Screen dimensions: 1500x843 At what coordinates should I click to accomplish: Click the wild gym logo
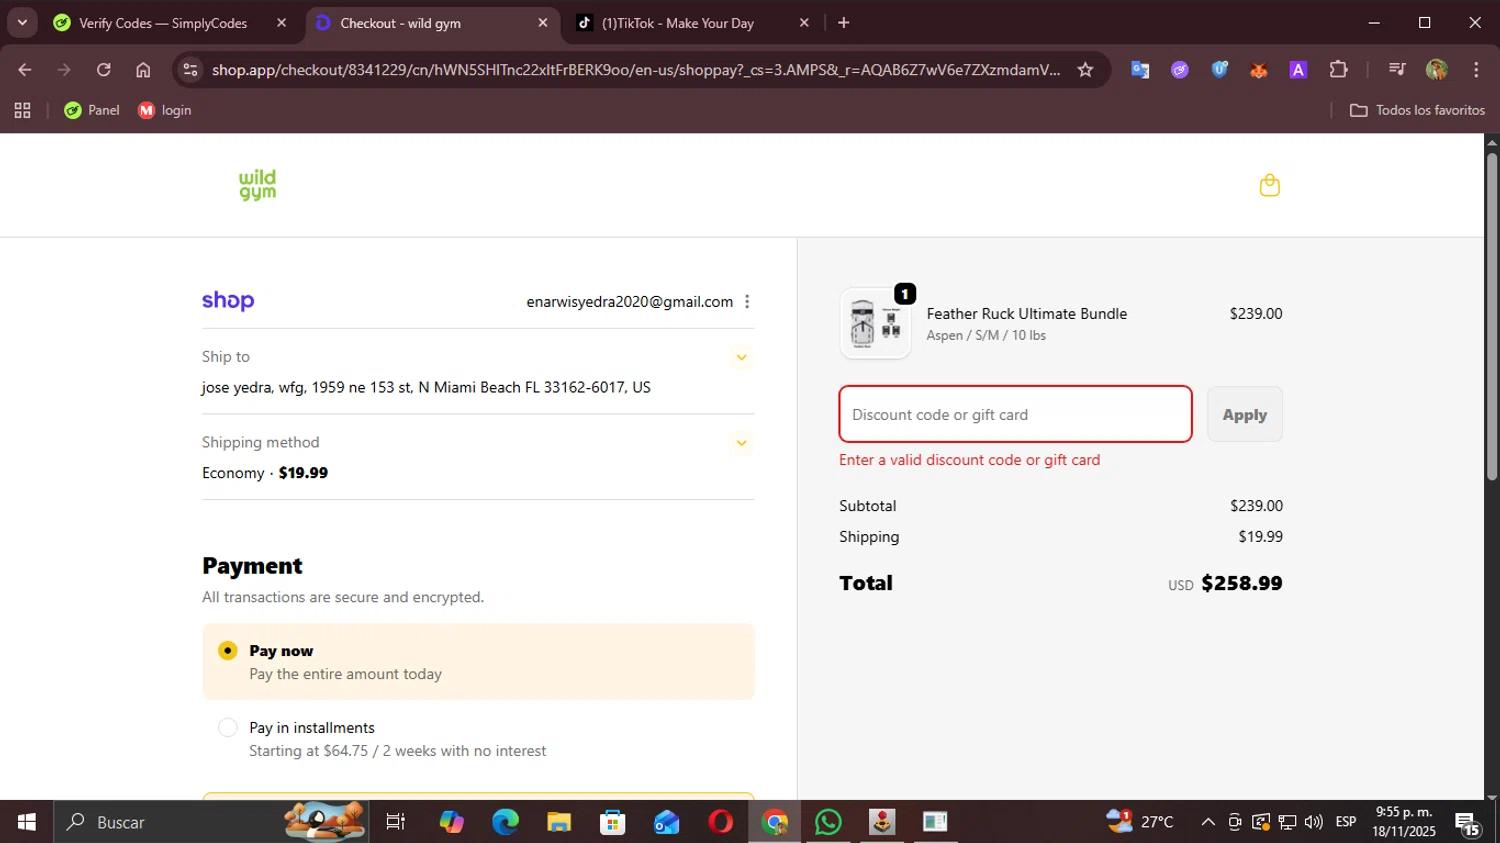pos(257,185)
